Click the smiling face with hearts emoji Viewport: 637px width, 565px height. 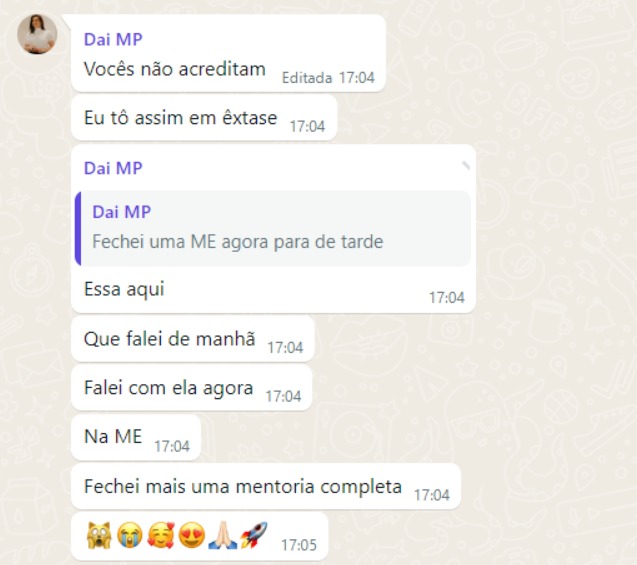pyautogui.click(x=160, y=535)
